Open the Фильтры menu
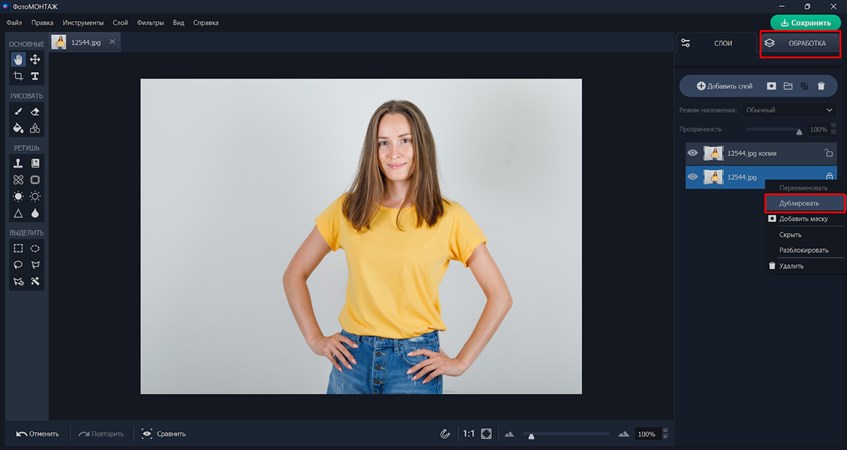Screen dimensions: 847x450 150,22
